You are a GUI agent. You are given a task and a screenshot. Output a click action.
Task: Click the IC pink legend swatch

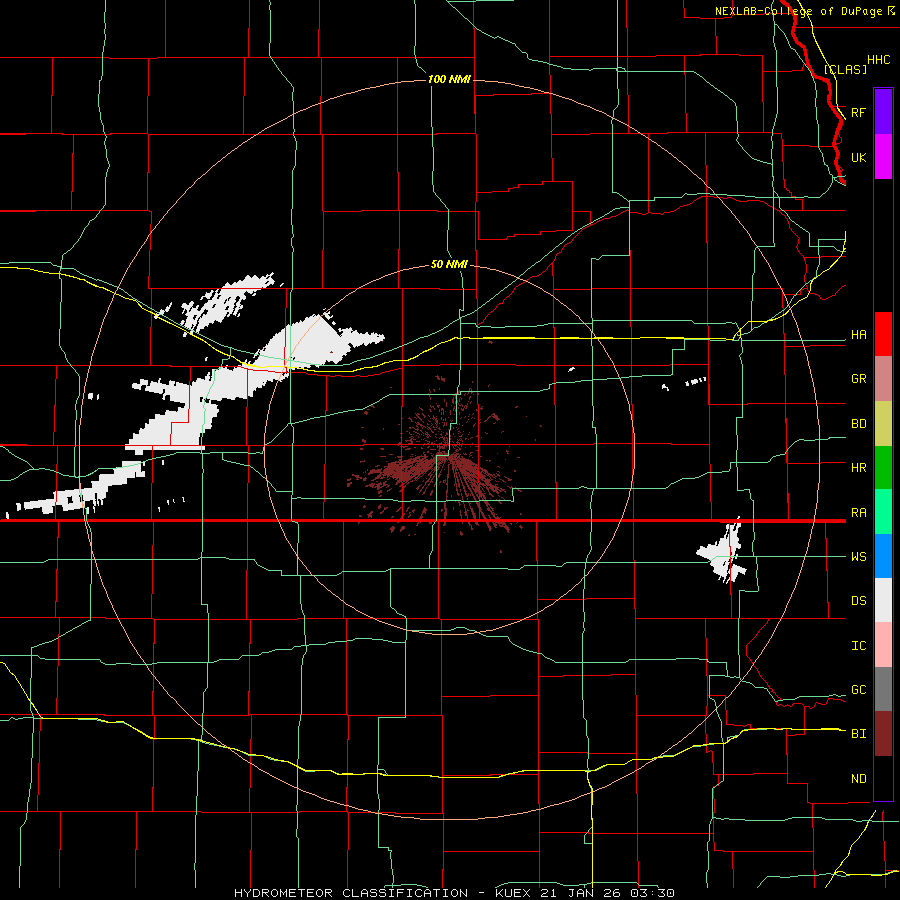click(883, 645)
